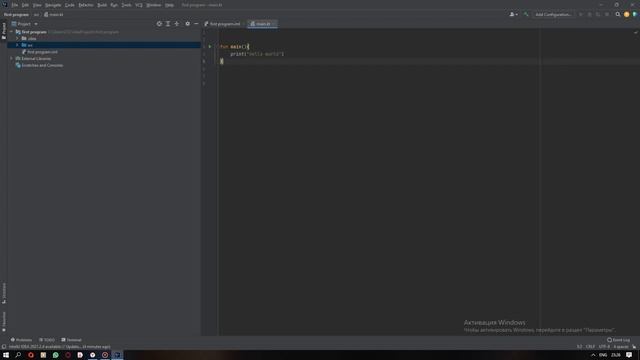Open the Navigate menu

tap(53, 5)
